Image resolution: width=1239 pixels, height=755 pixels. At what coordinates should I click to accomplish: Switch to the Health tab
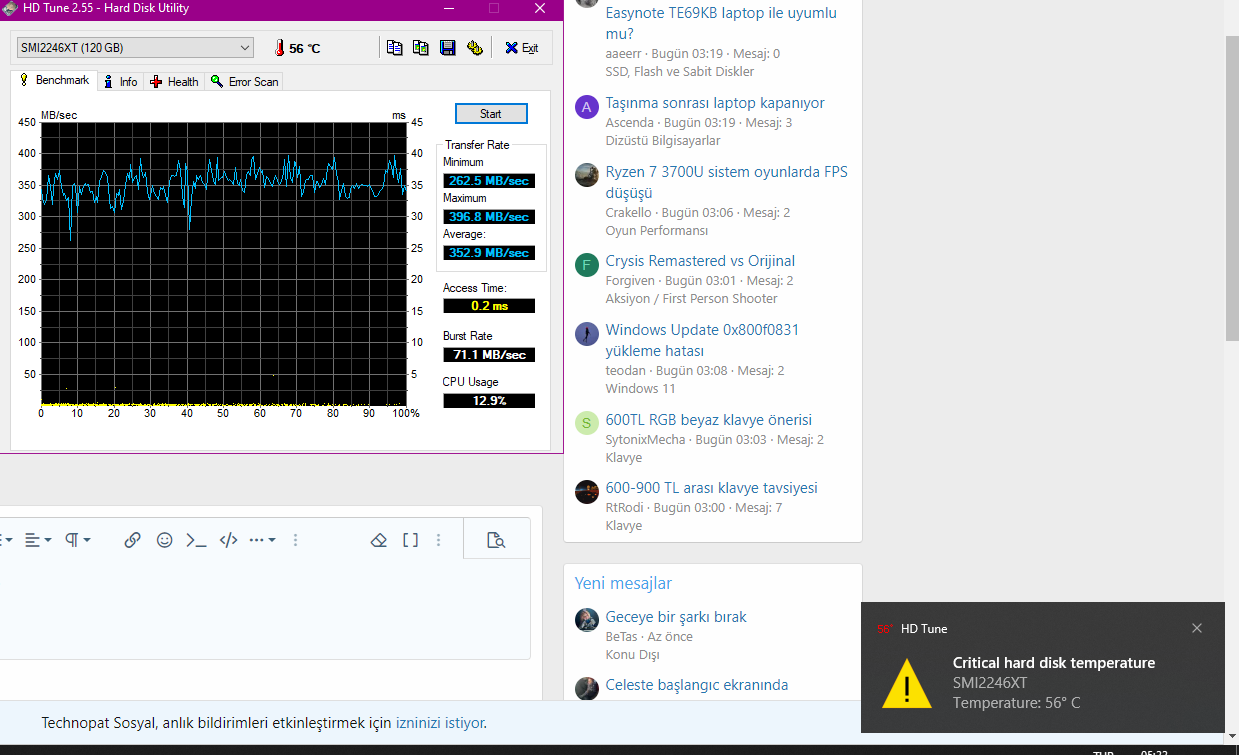coord(174,82)
